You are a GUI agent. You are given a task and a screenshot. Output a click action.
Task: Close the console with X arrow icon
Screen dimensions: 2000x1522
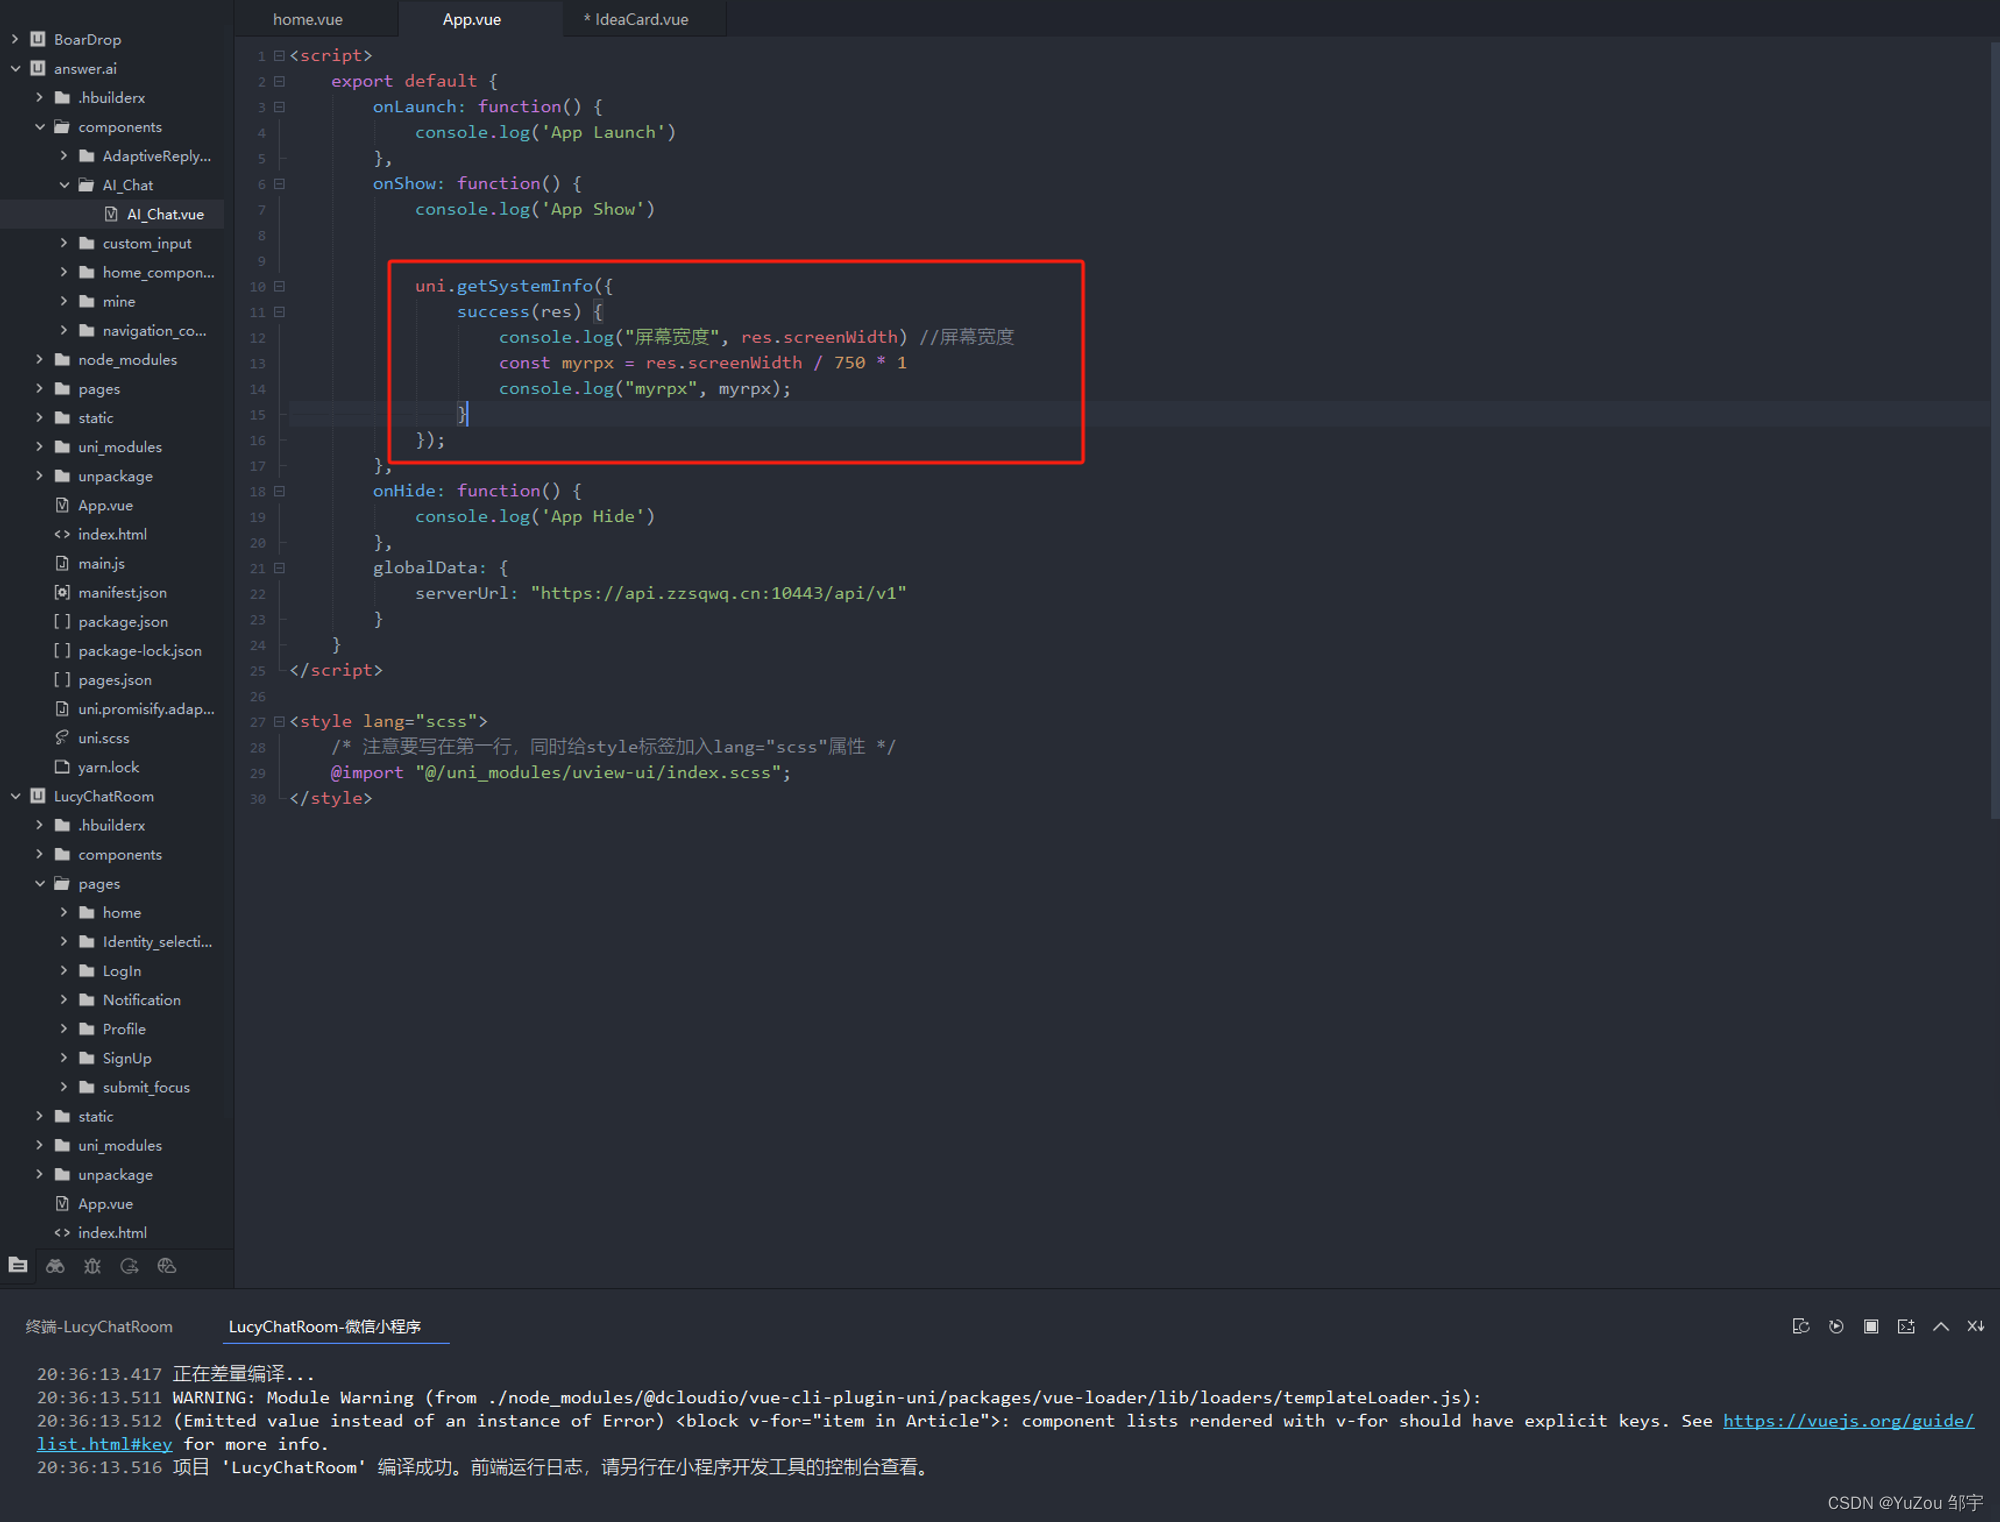point(1976,1326)
